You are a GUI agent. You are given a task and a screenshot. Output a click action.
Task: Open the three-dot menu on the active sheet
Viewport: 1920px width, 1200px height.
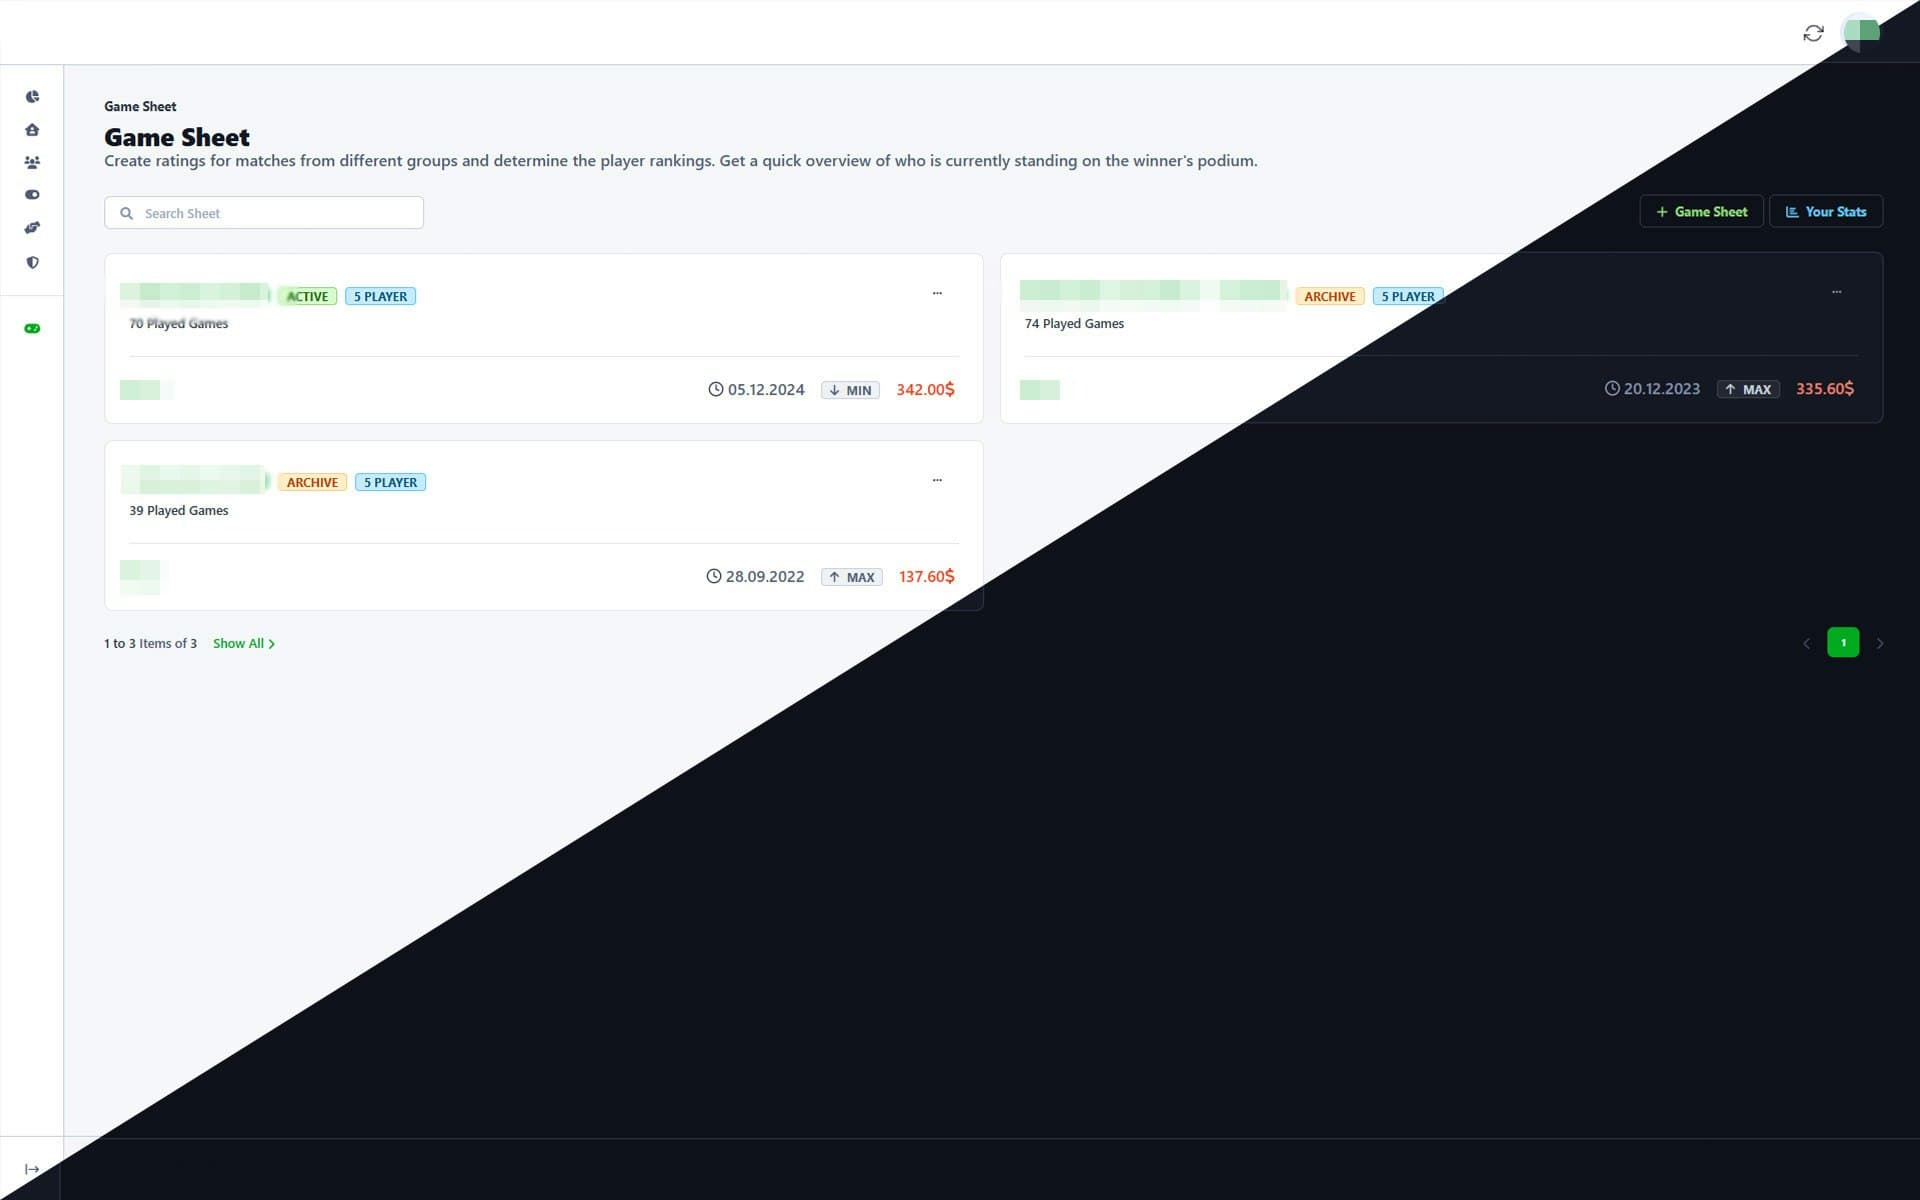click(x=937, y=291)
